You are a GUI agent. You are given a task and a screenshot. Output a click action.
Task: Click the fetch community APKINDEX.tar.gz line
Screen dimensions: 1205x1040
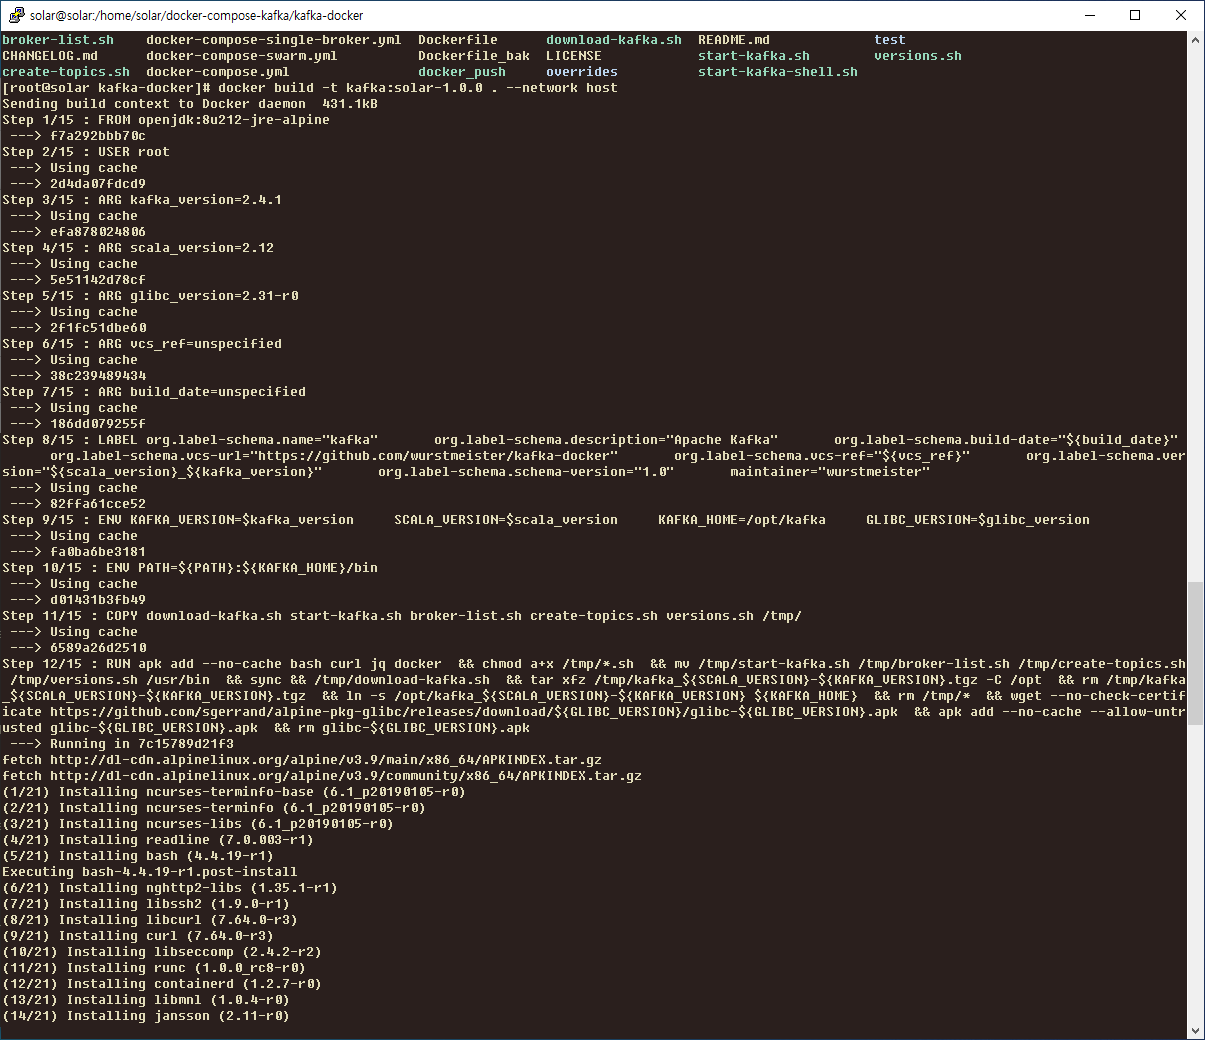[x=322, y=776]
